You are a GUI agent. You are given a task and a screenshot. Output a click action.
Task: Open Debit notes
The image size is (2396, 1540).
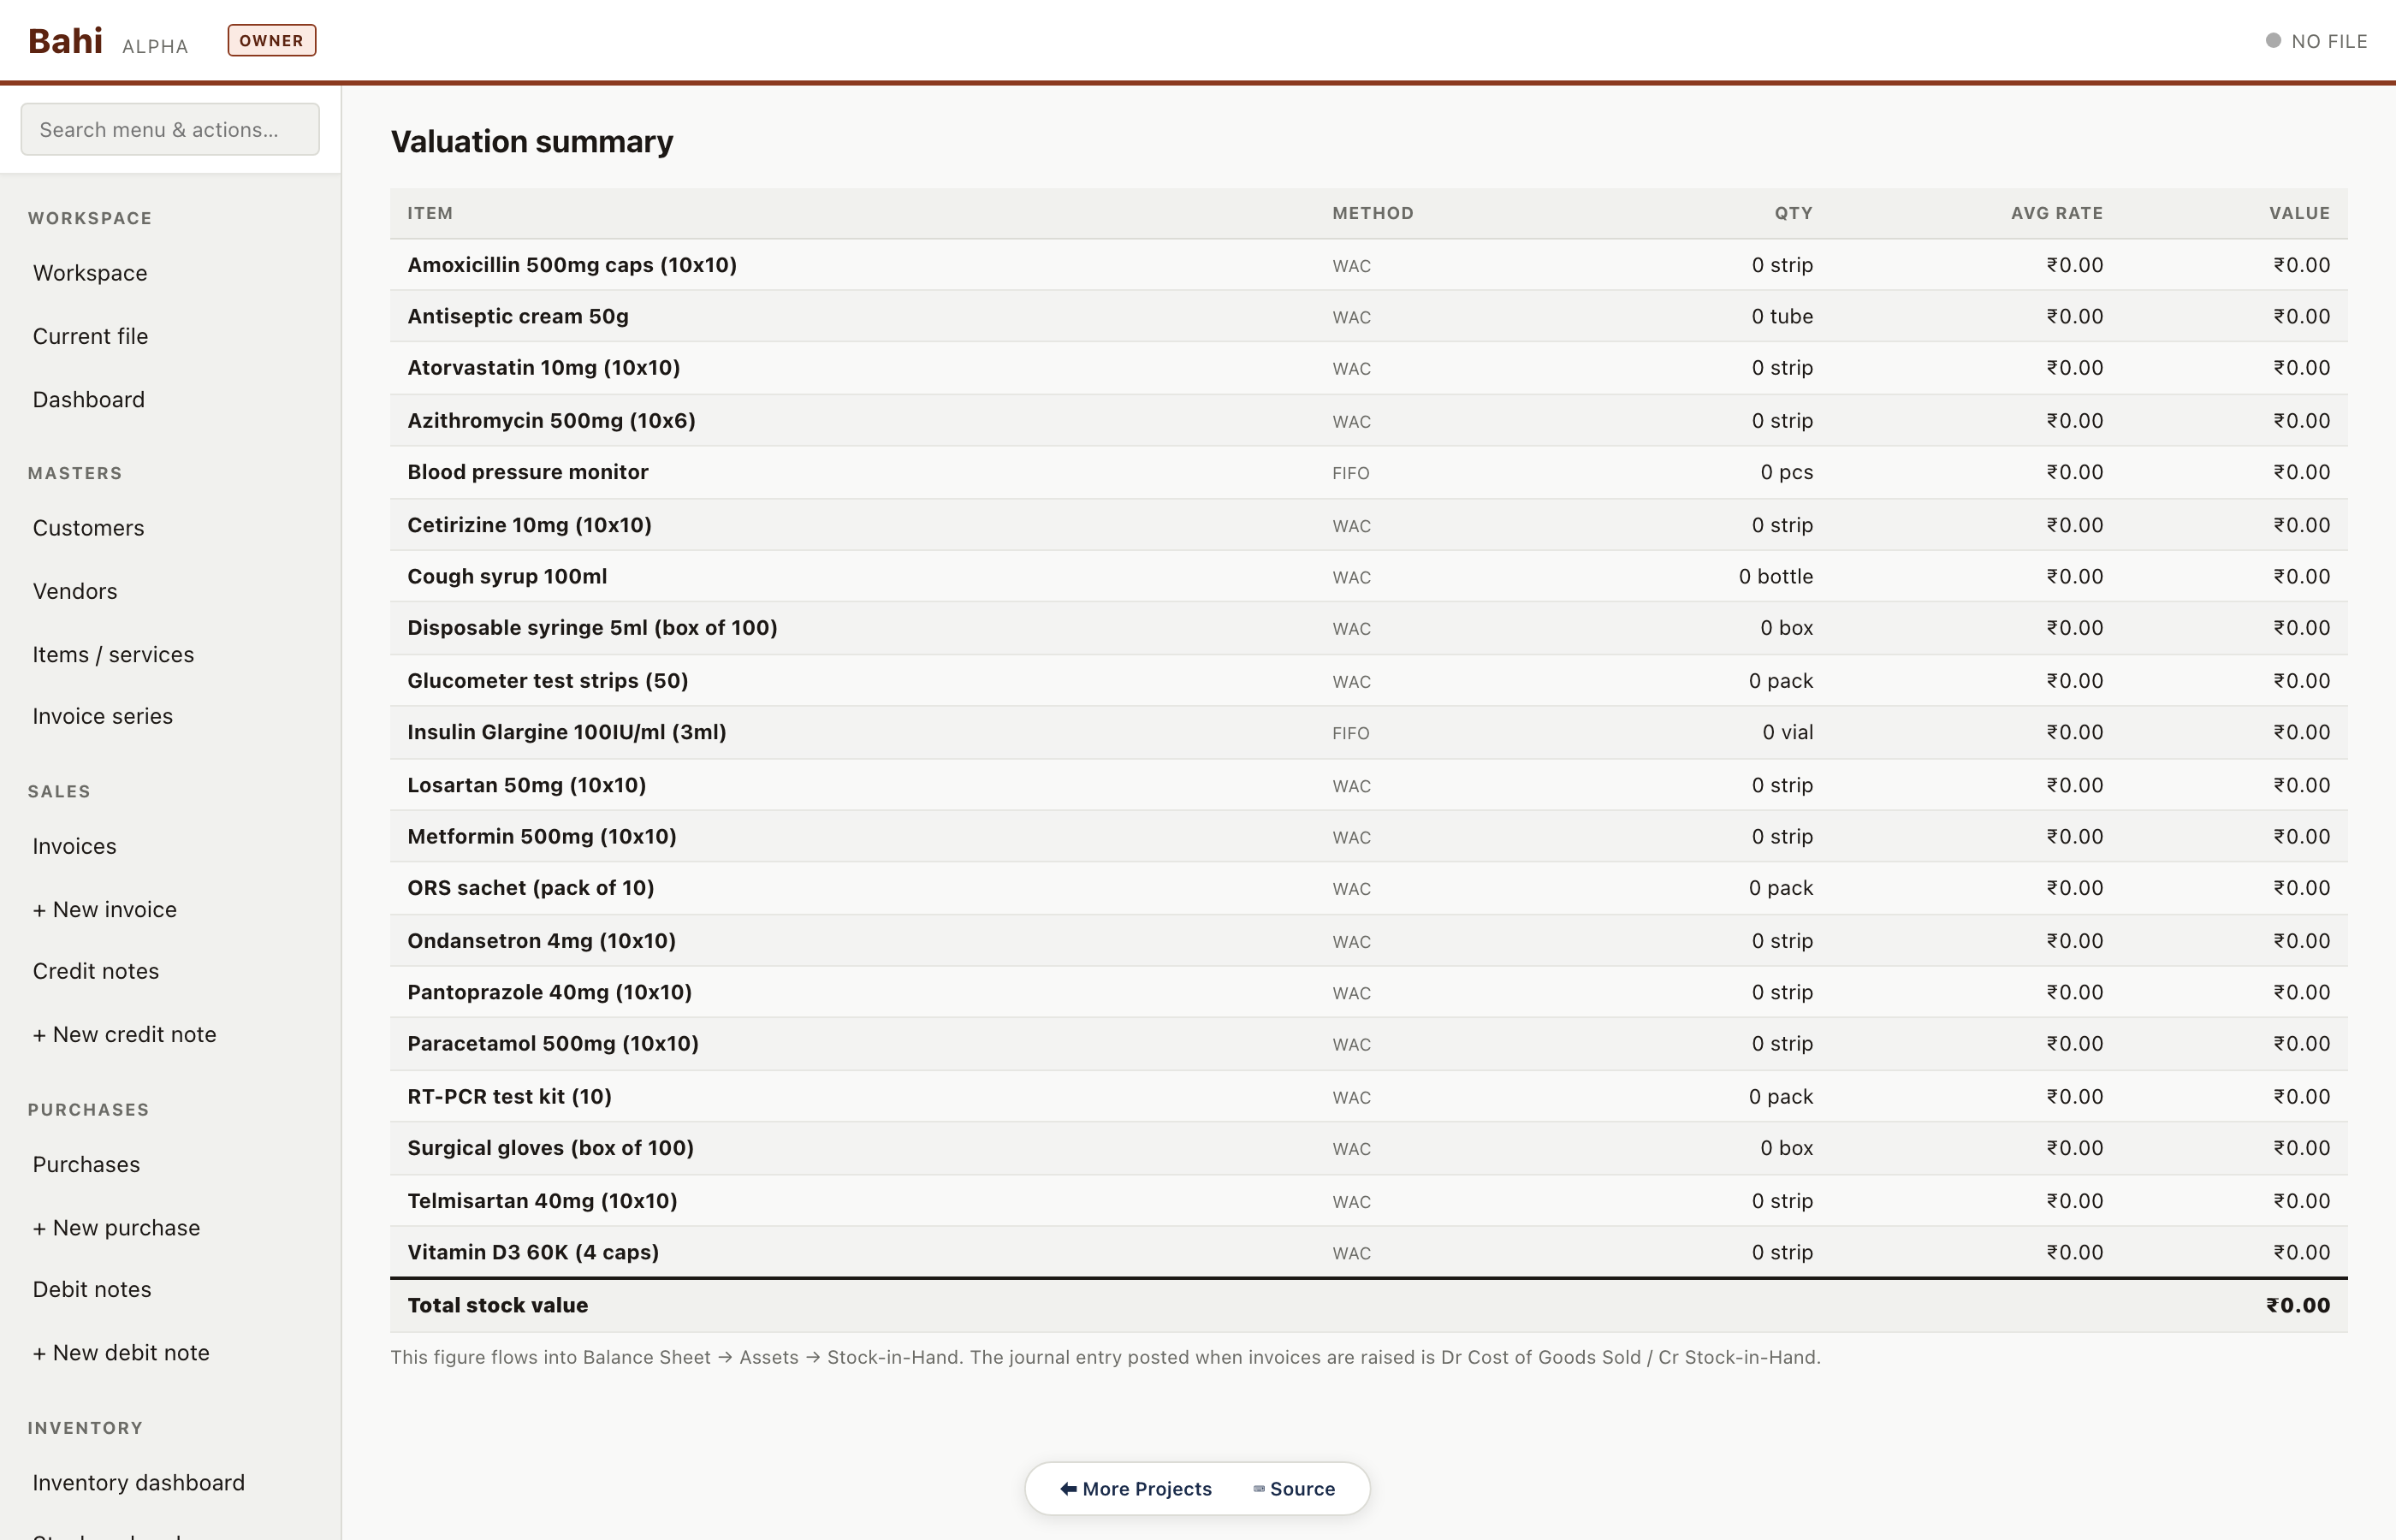click(92, 1289)
